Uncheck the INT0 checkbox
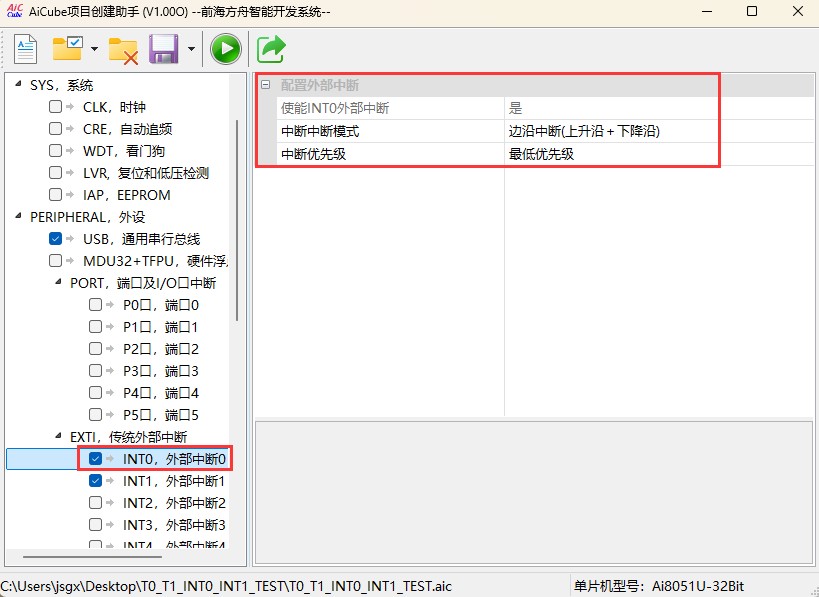 [95, 459]
